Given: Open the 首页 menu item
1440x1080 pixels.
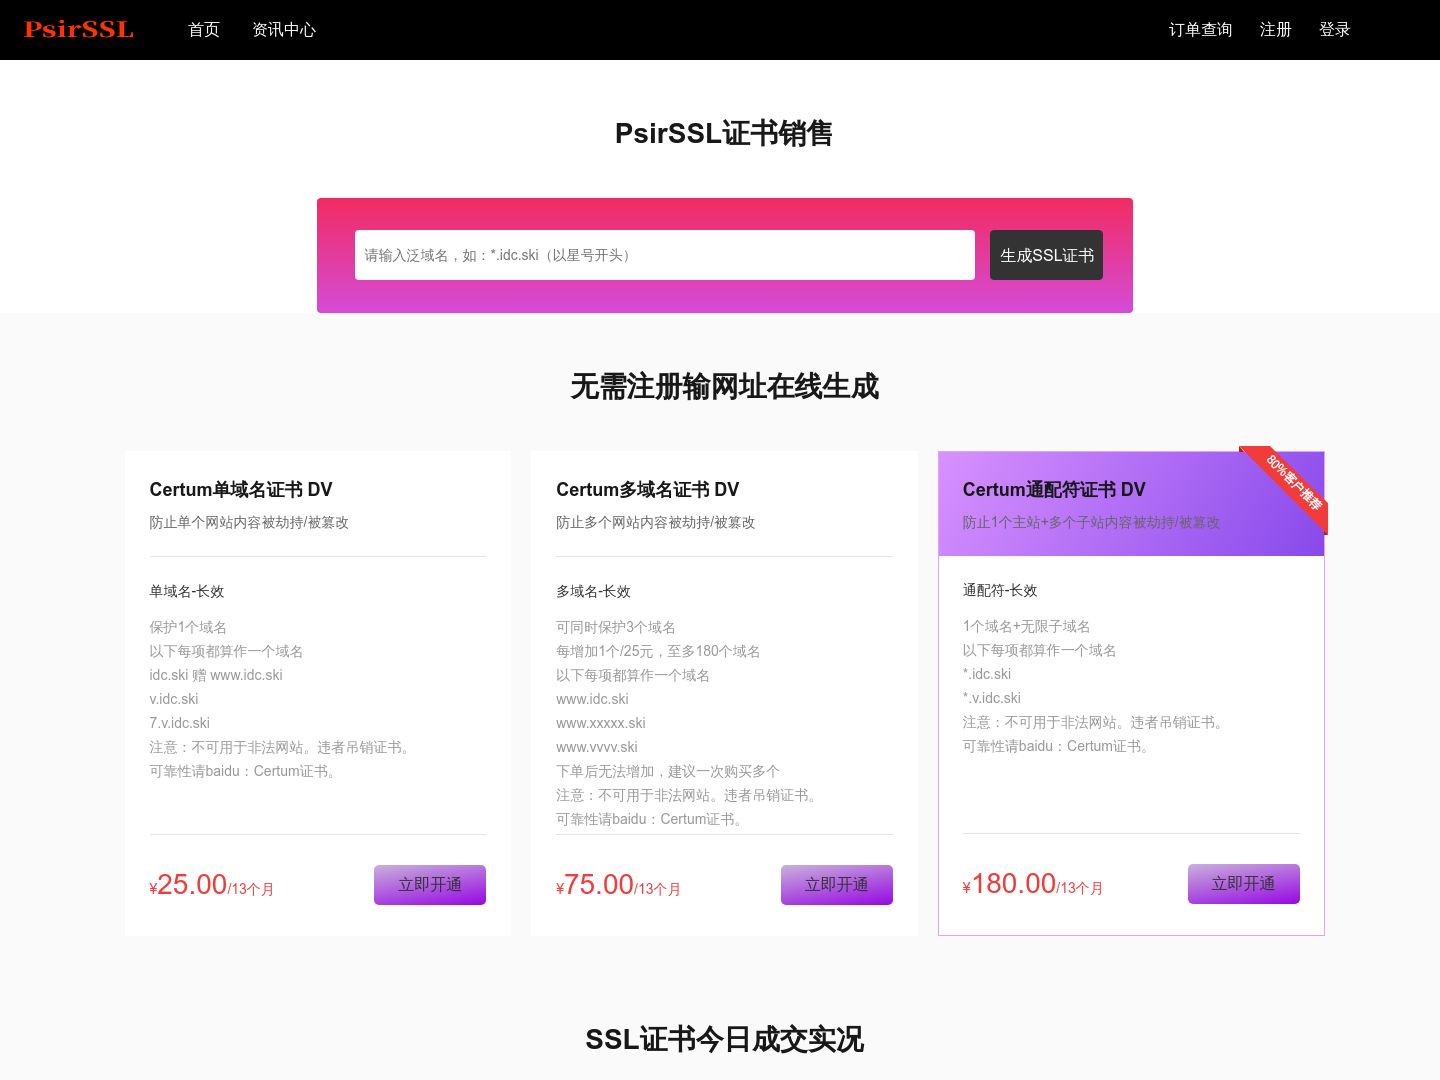Looking at the screenshot, I should 204,30.
